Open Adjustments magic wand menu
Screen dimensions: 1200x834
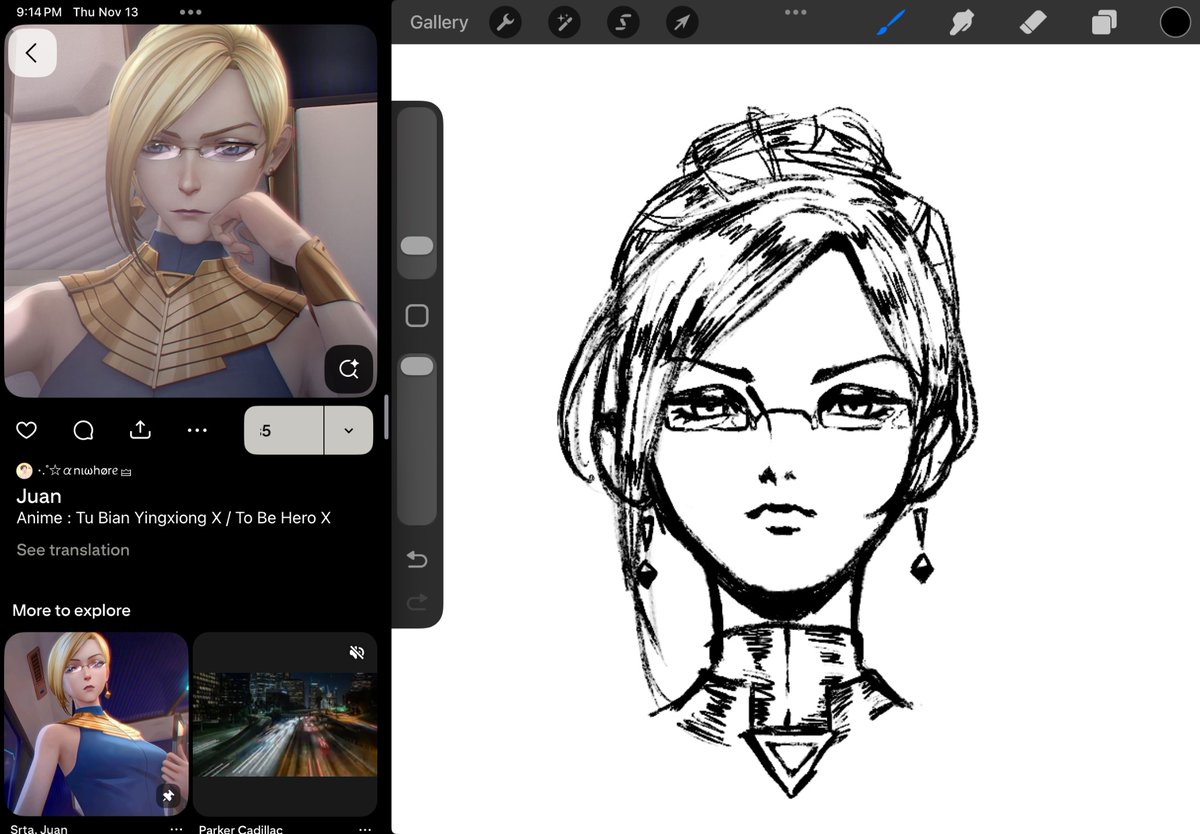(565, 22)
